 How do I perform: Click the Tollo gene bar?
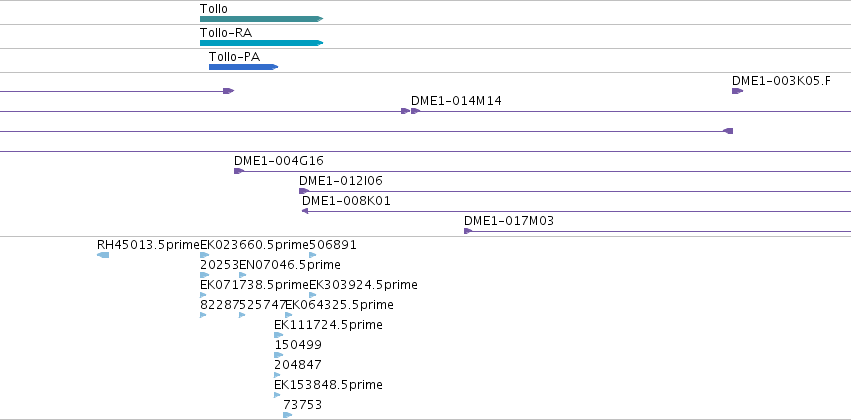point(260,19)
